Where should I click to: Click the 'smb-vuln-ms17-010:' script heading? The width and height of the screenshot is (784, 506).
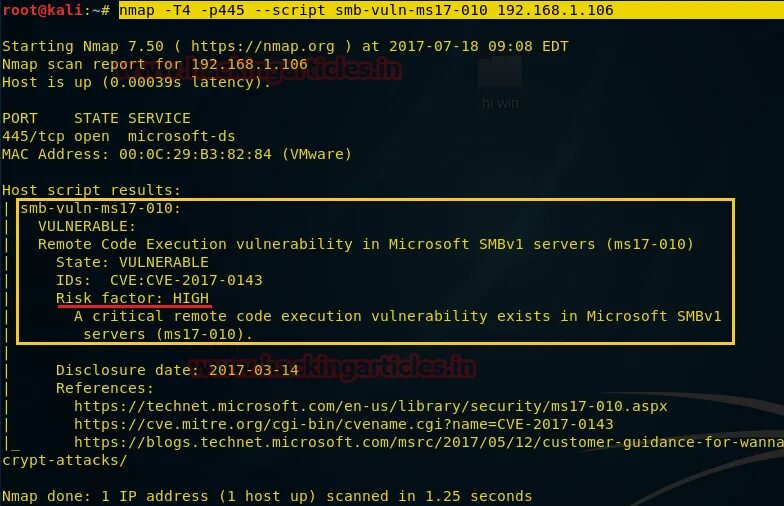click(100, 208)
